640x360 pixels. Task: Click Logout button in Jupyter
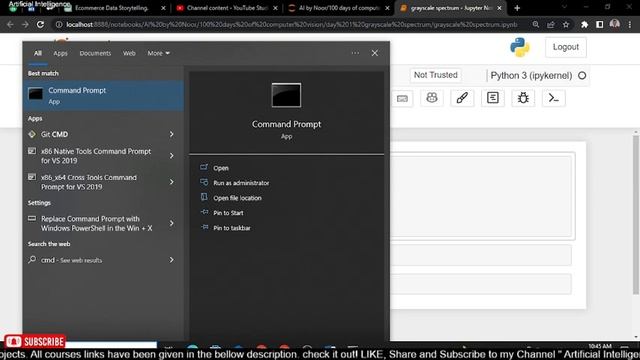(x=566, y=47)
